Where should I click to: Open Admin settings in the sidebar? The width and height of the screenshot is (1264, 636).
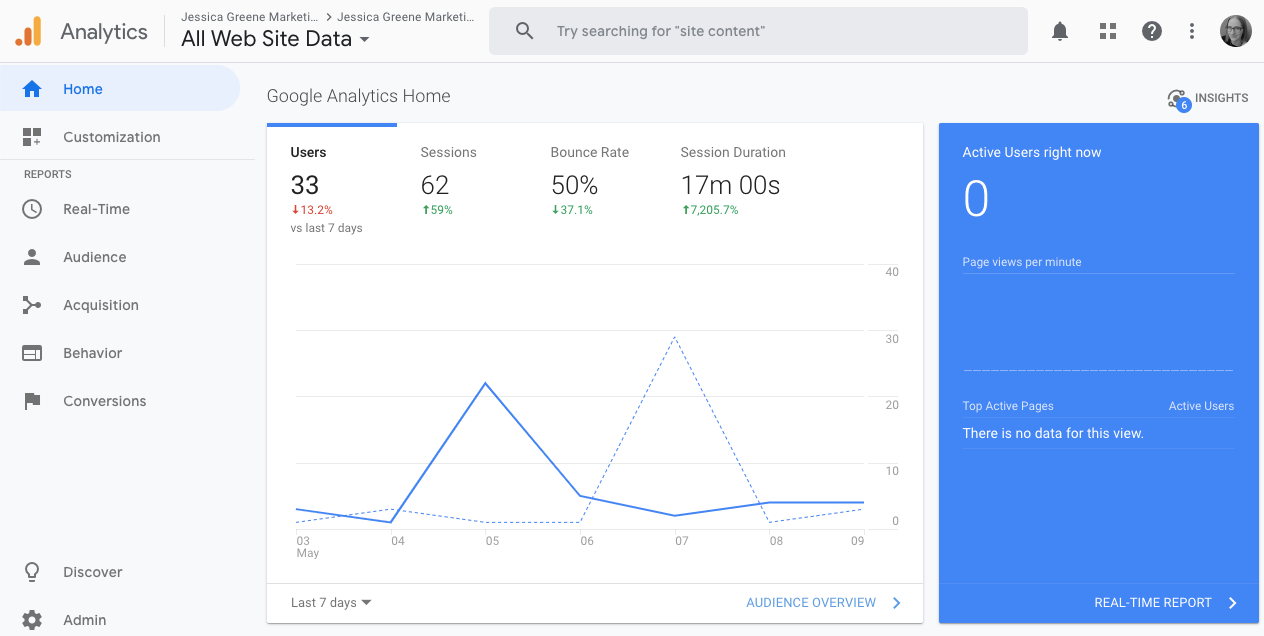120,620
